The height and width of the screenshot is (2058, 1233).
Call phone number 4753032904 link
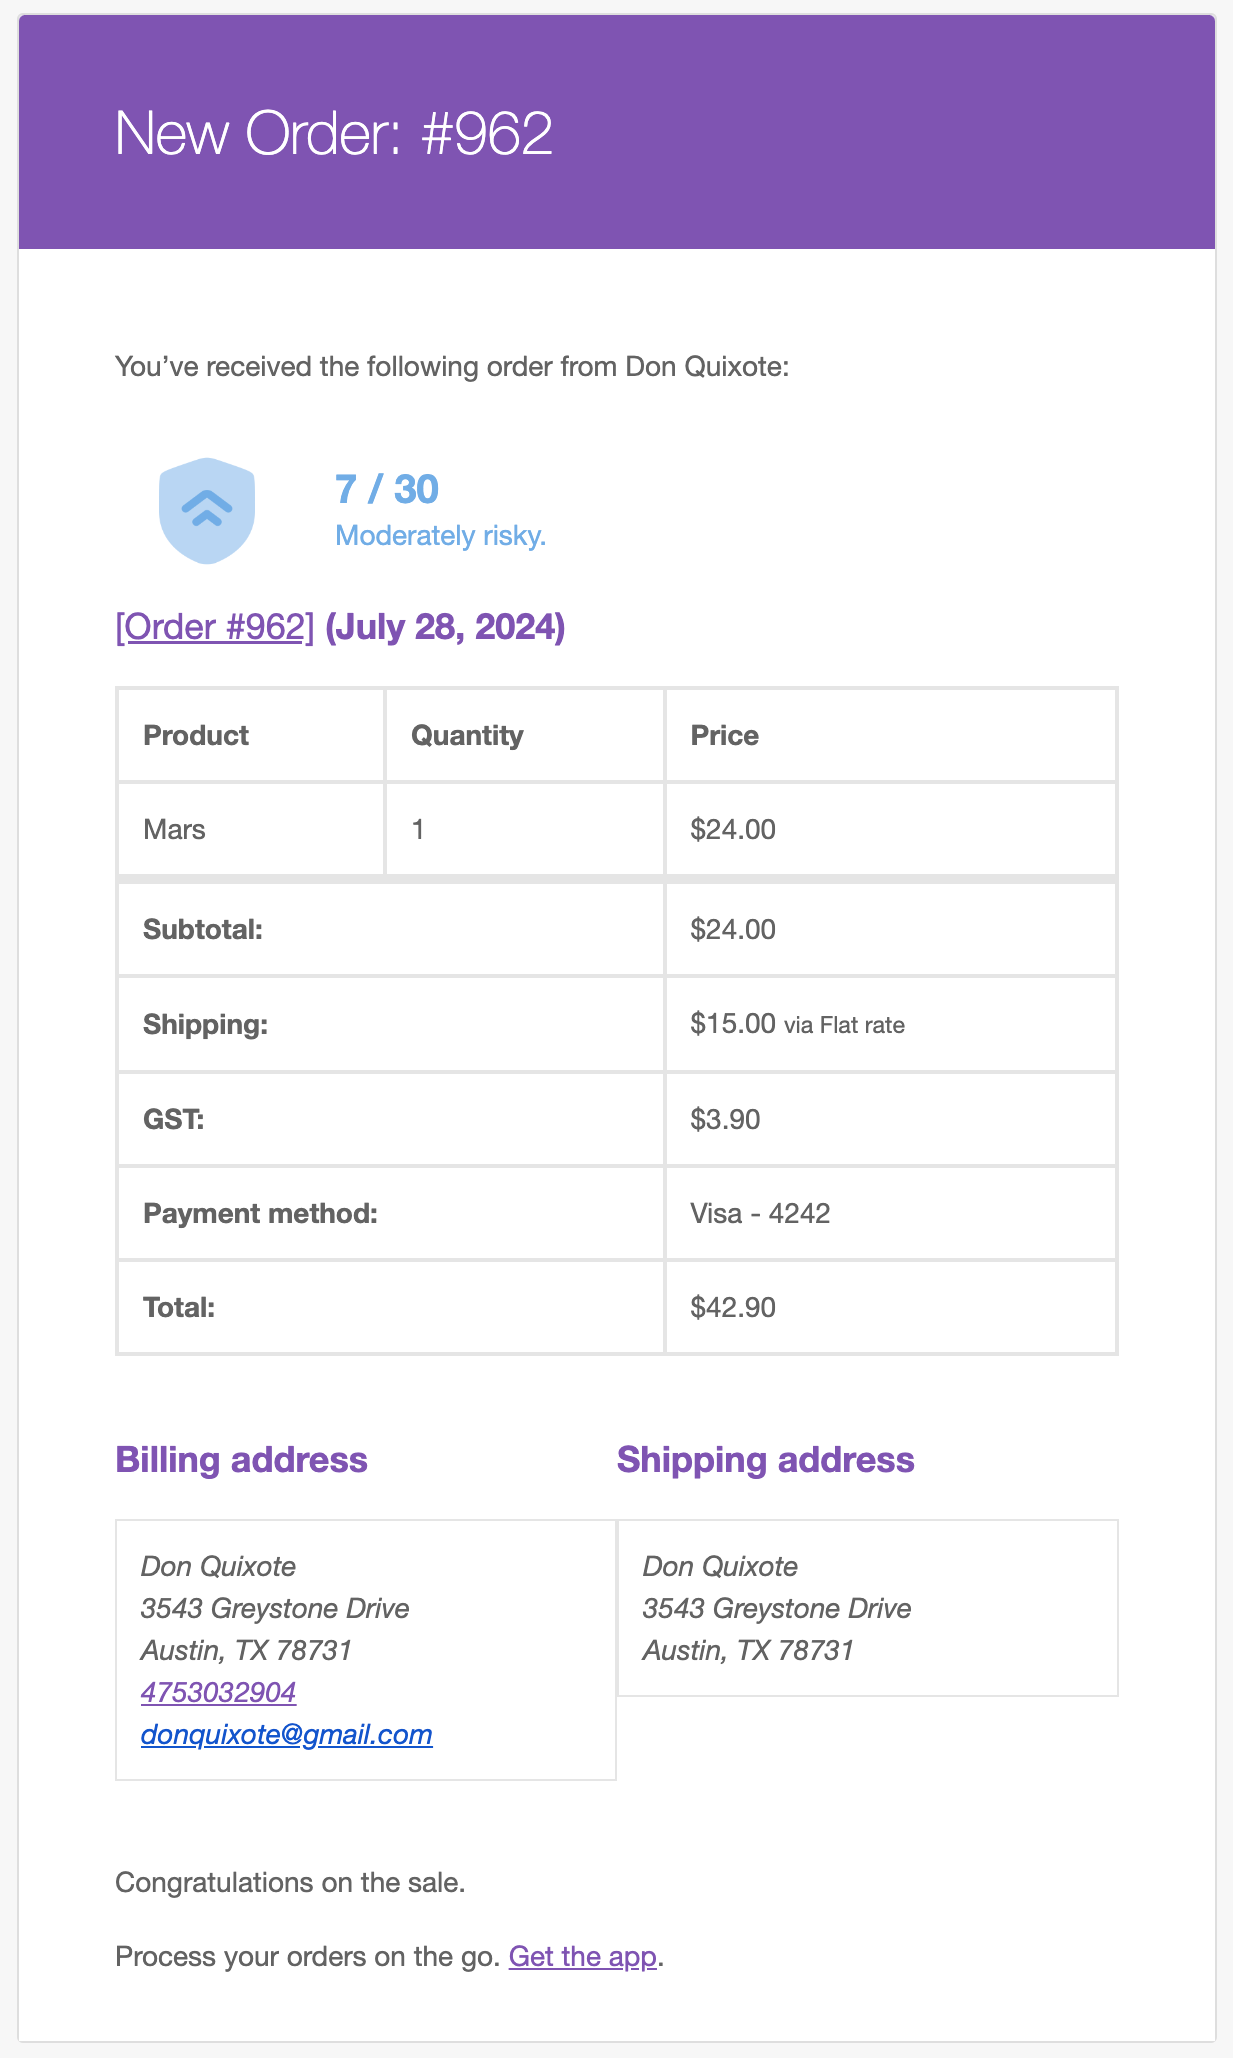pos(218,1692)
